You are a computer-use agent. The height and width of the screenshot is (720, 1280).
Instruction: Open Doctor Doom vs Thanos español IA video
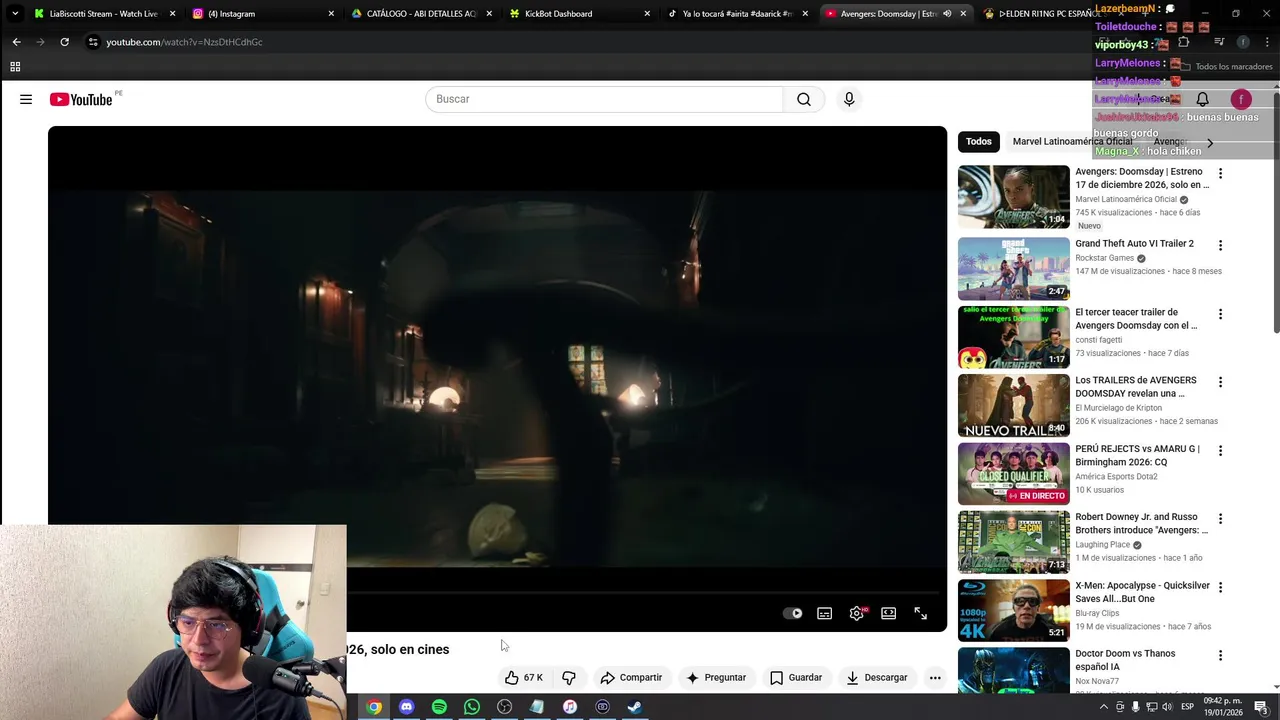(1014, 671)
